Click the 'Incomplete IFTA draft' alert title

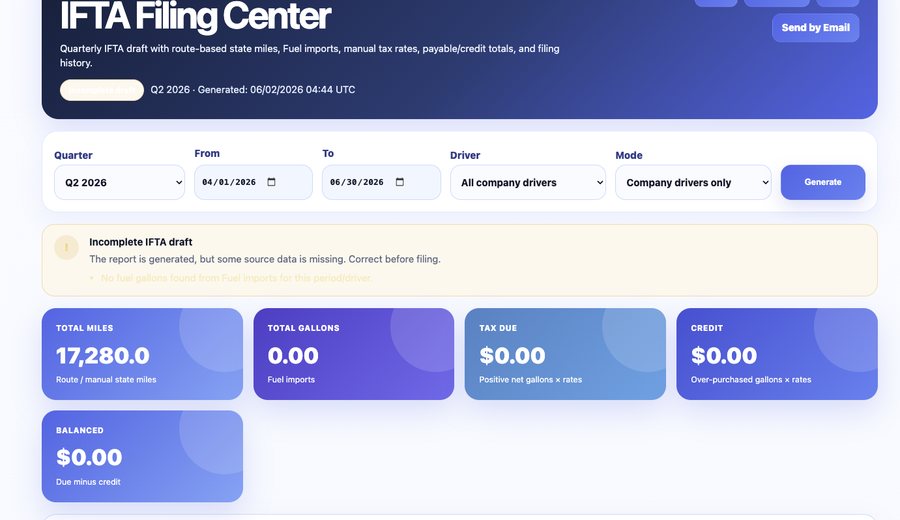pyautogui.click(x=141, y=242)
